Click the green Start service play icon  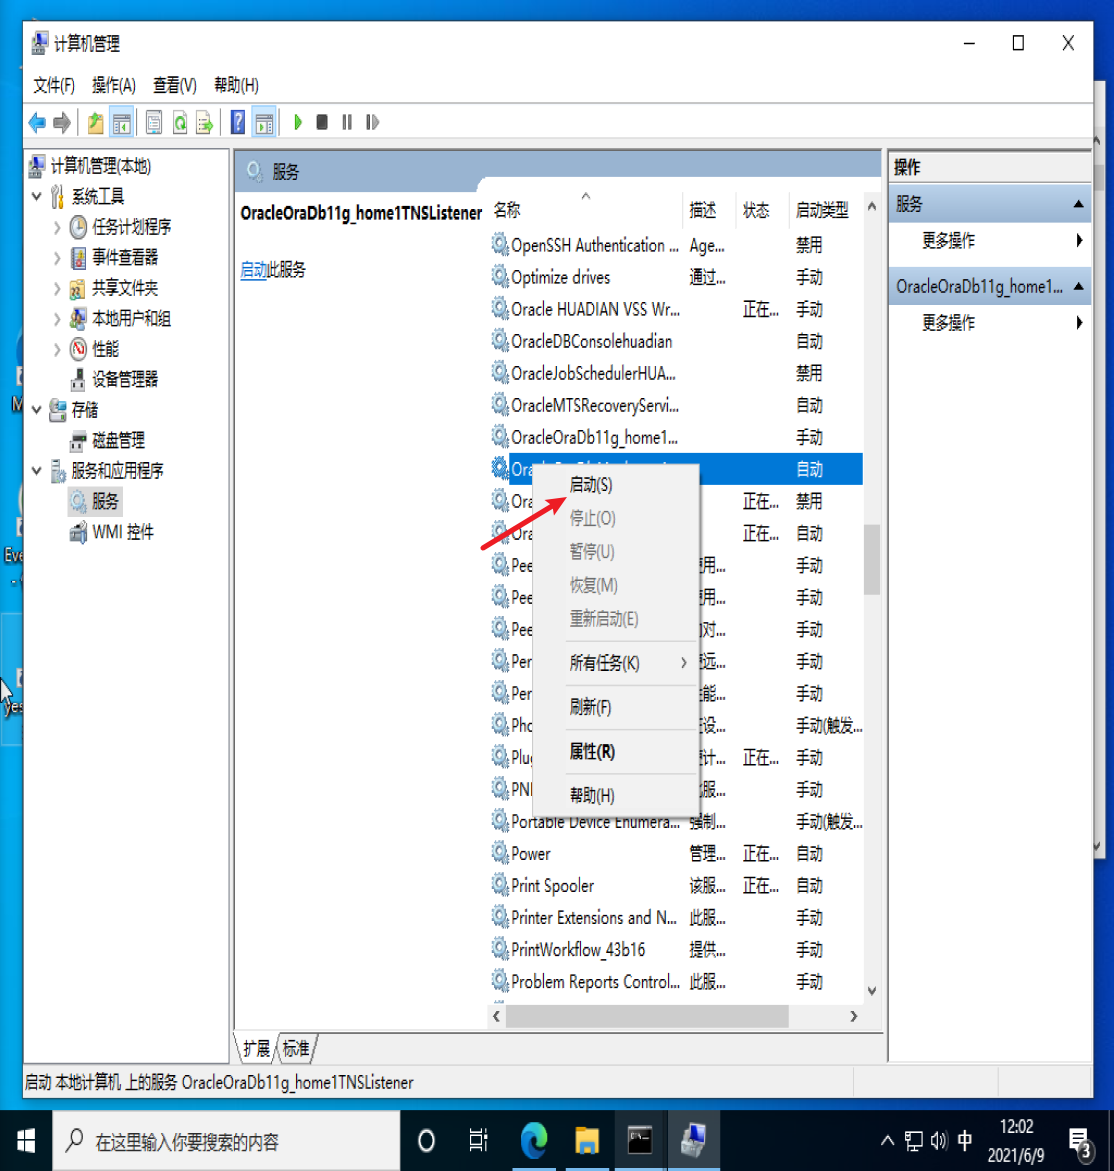pyautogui.click(x=298, y=122)
